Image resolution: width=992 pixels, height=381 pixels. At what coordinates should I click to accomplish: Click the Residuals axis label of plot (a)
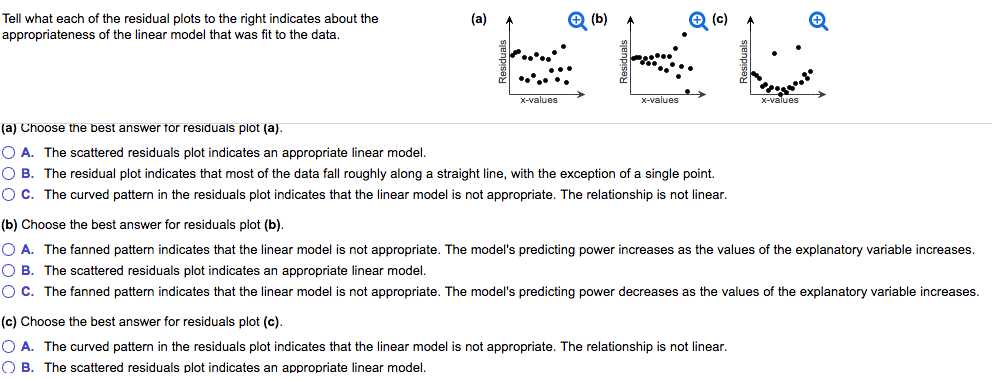click(502, 62)
